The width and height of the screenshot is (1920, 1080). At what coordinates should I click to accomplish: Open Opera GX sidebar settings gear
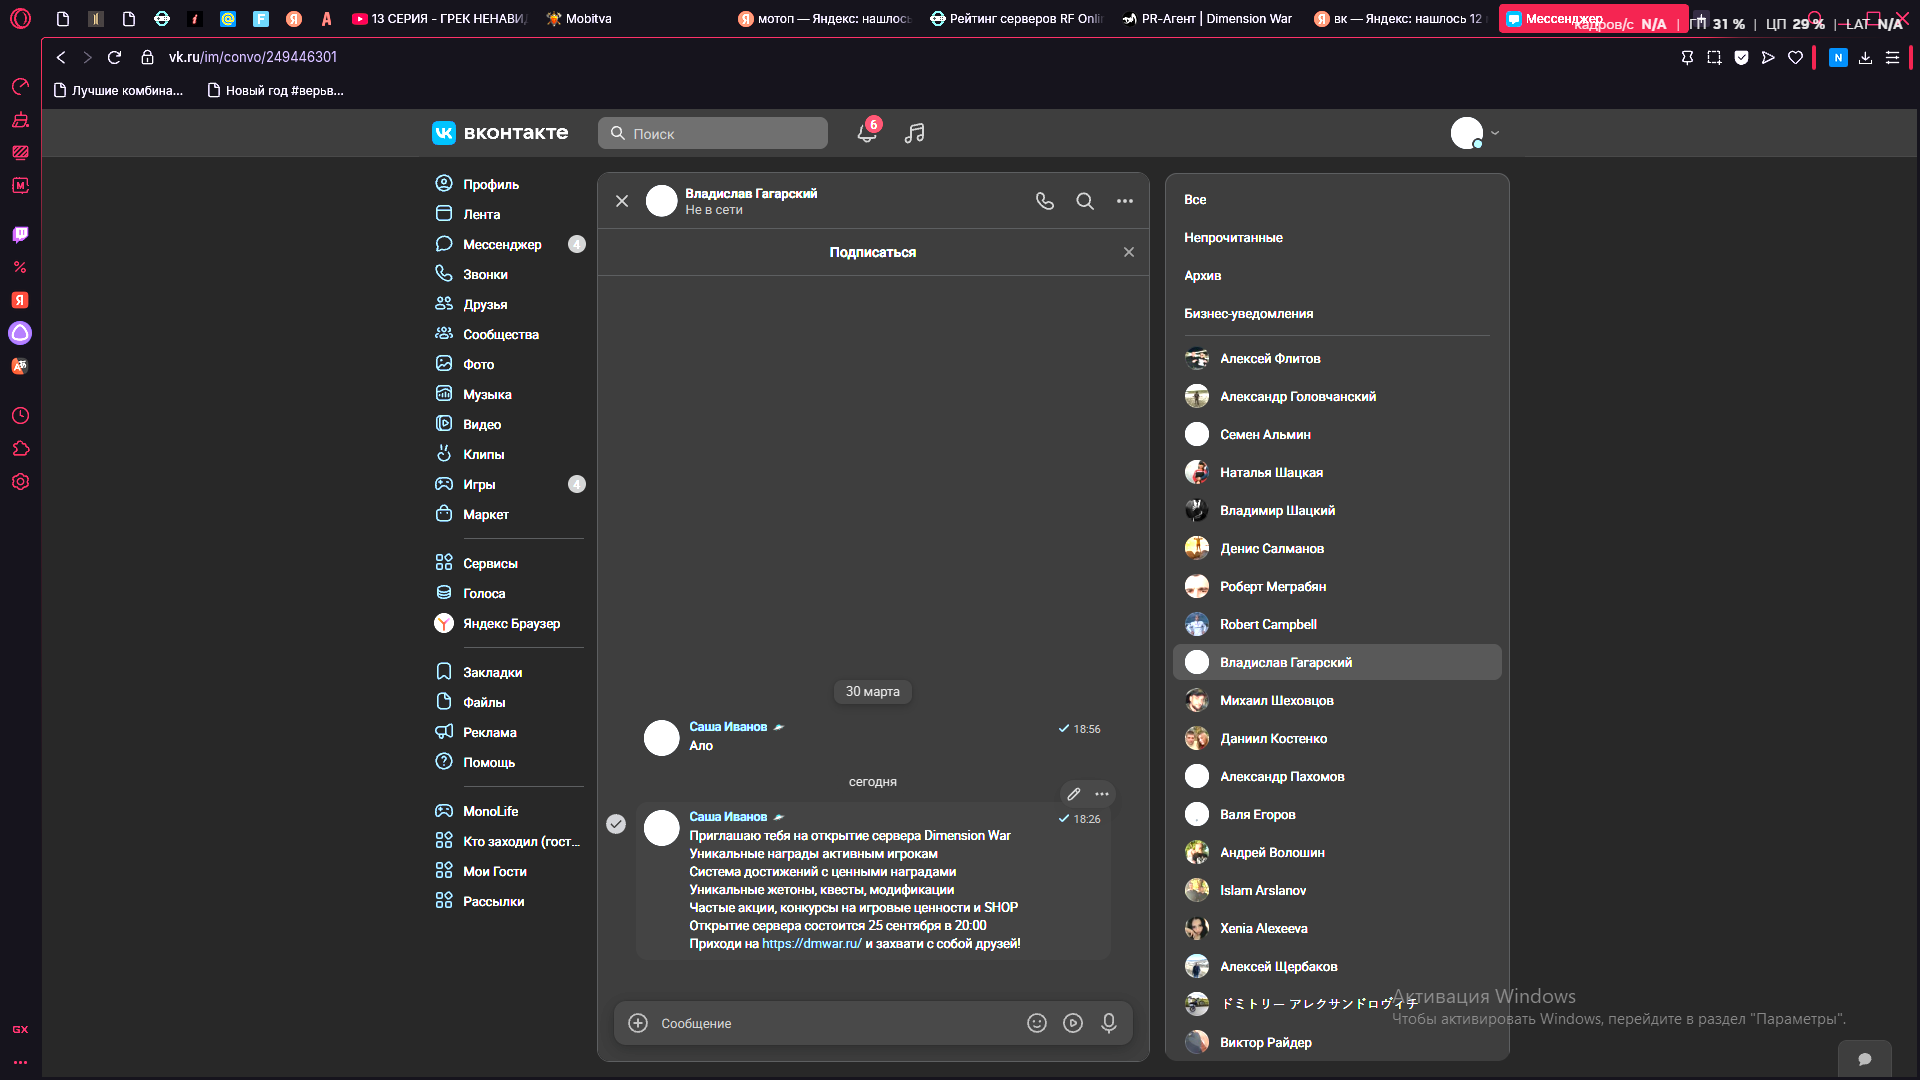(x=20, y=481)
